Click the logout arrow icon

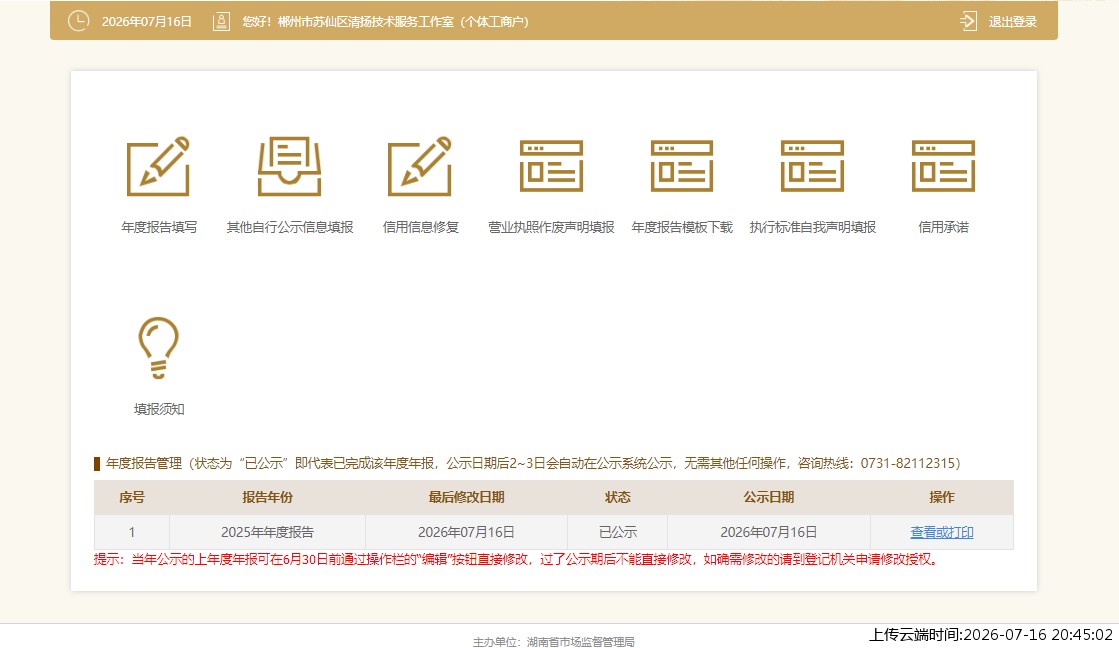click(x=968, y=21)
